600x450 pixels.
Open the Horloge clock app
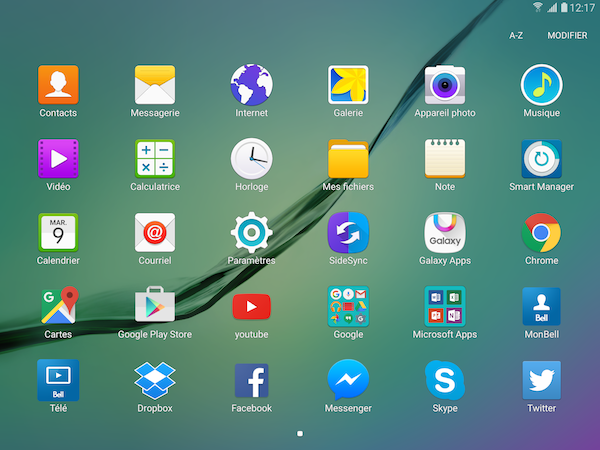[x=251, y=158]
